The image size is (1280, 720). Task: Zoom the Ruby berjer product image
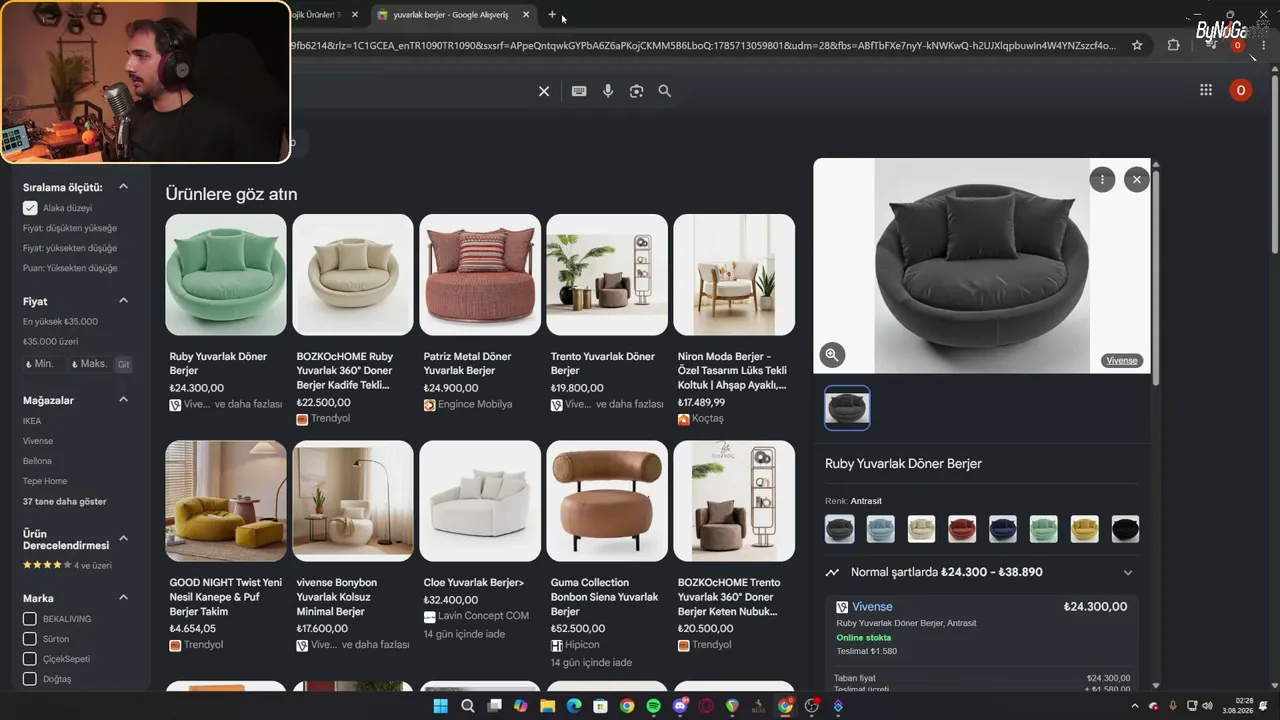pos(832,354)
